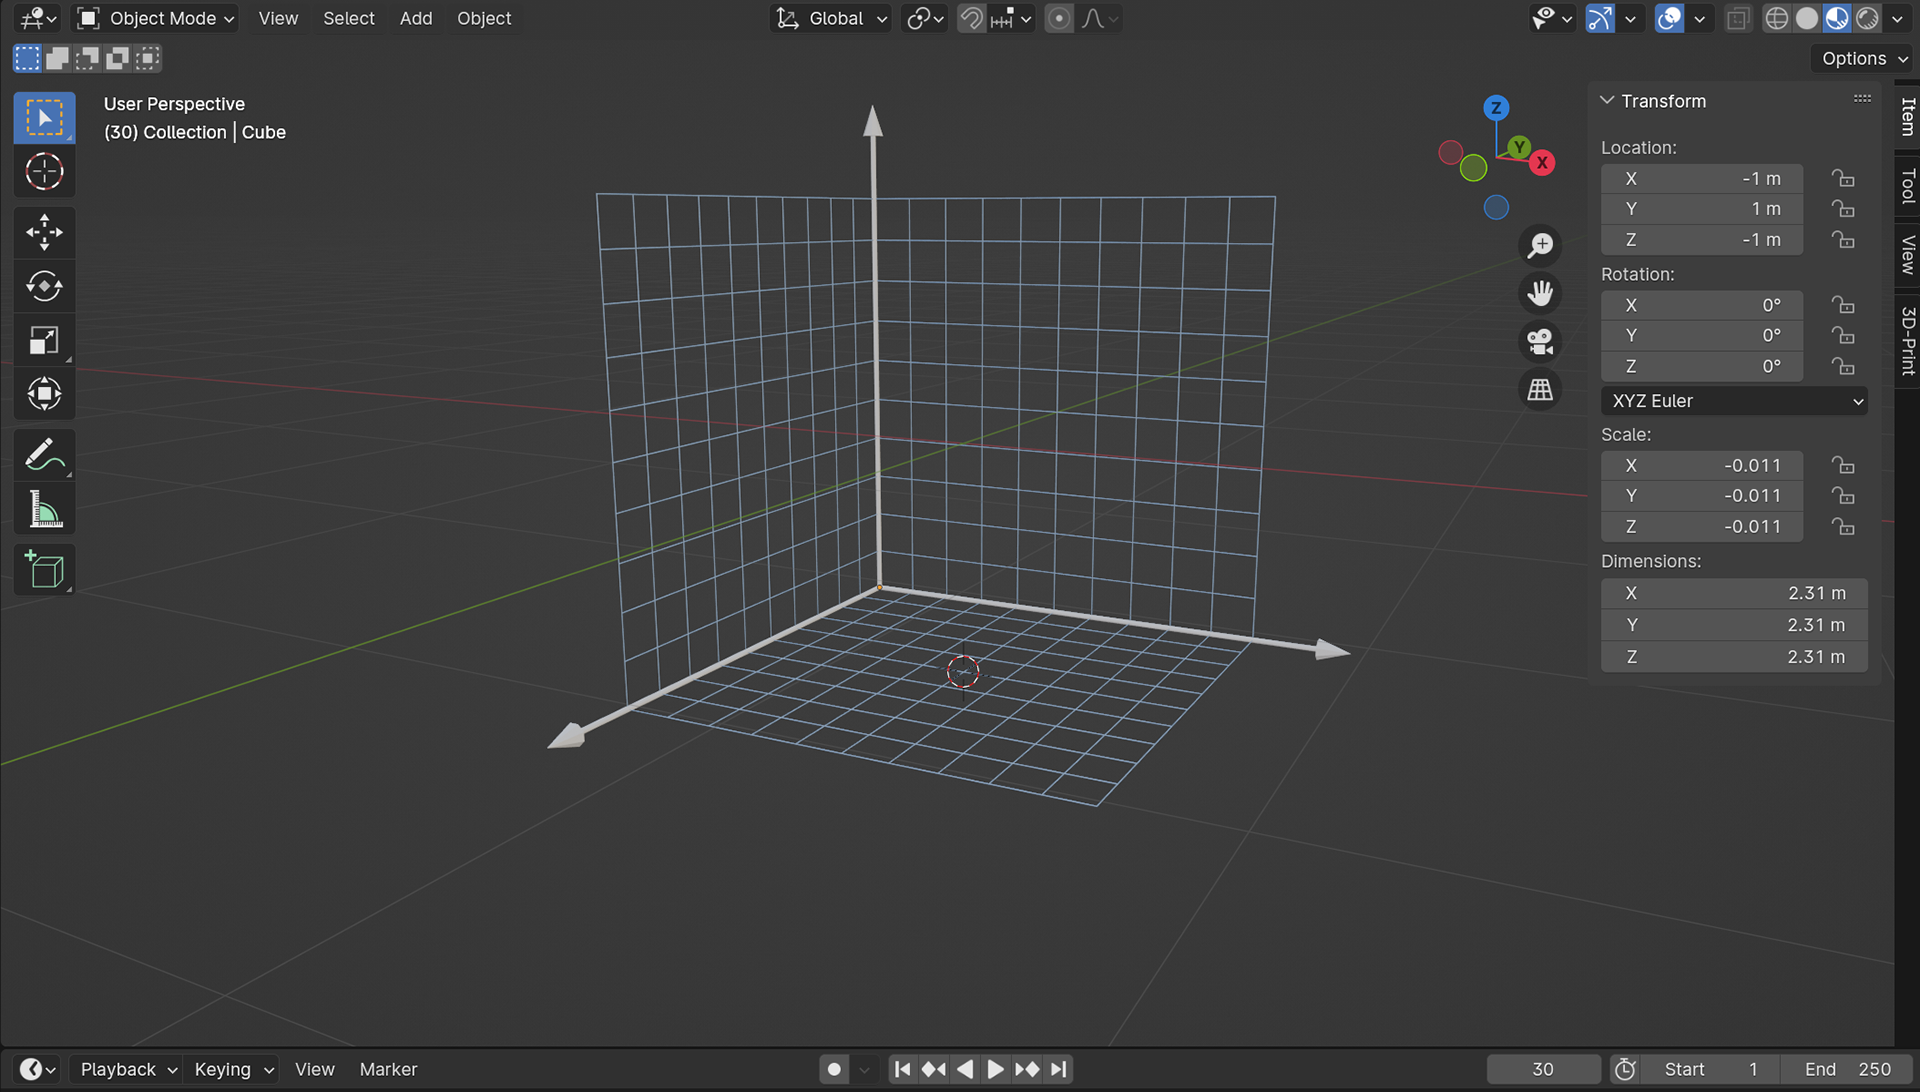Open the Keying dropdown
Image resolution: width=1920 pixels, height=1092 pixels.
[233, 1069]
